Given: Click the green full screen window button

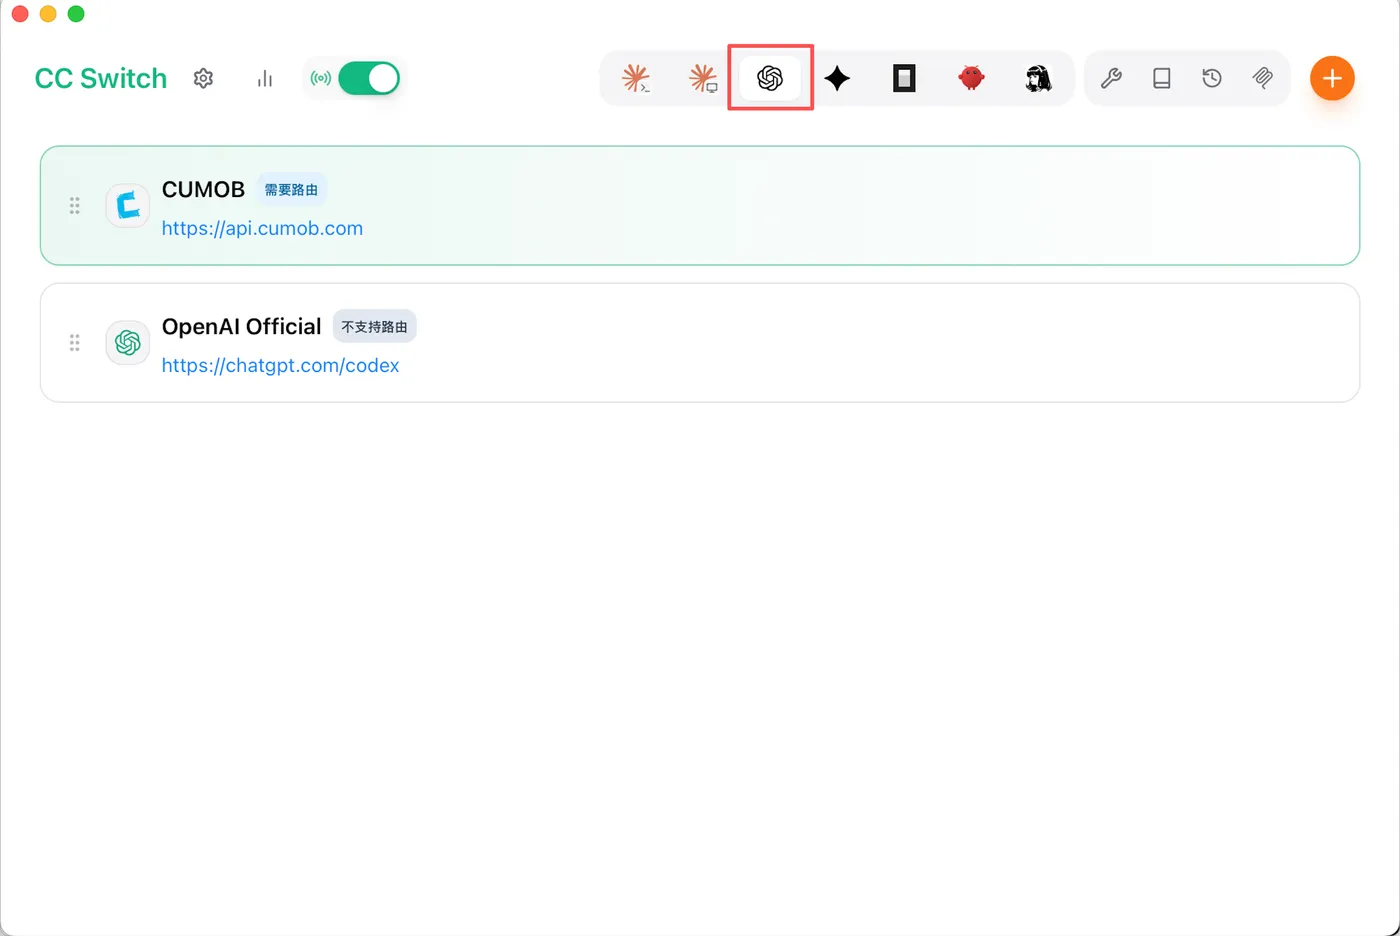Looking at the screenshot, I should point(76,14).
